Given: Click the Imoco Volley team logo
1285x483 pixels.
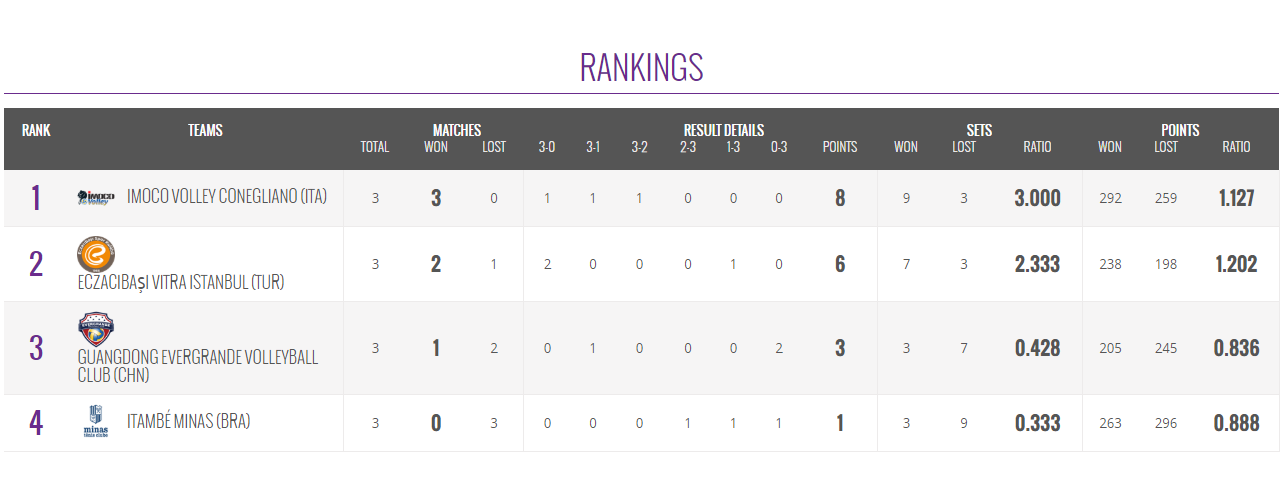Looking at the screenshot, I should click(x=96, y=198).
